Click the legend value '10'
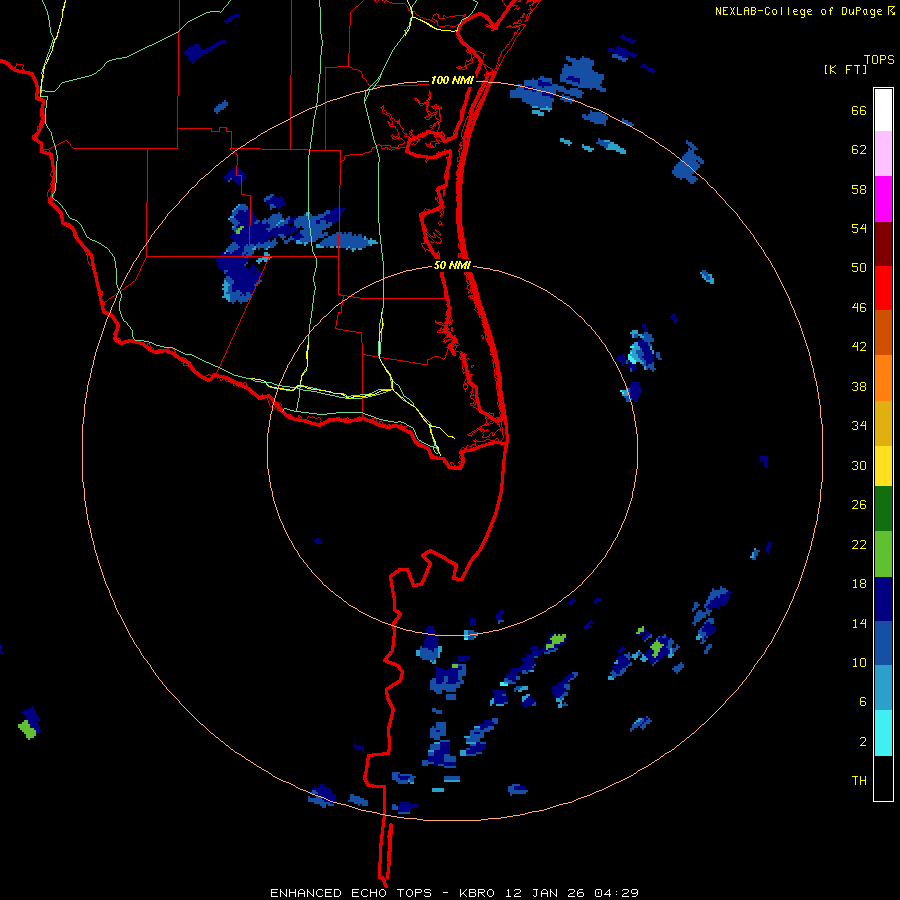 (859, 663)
